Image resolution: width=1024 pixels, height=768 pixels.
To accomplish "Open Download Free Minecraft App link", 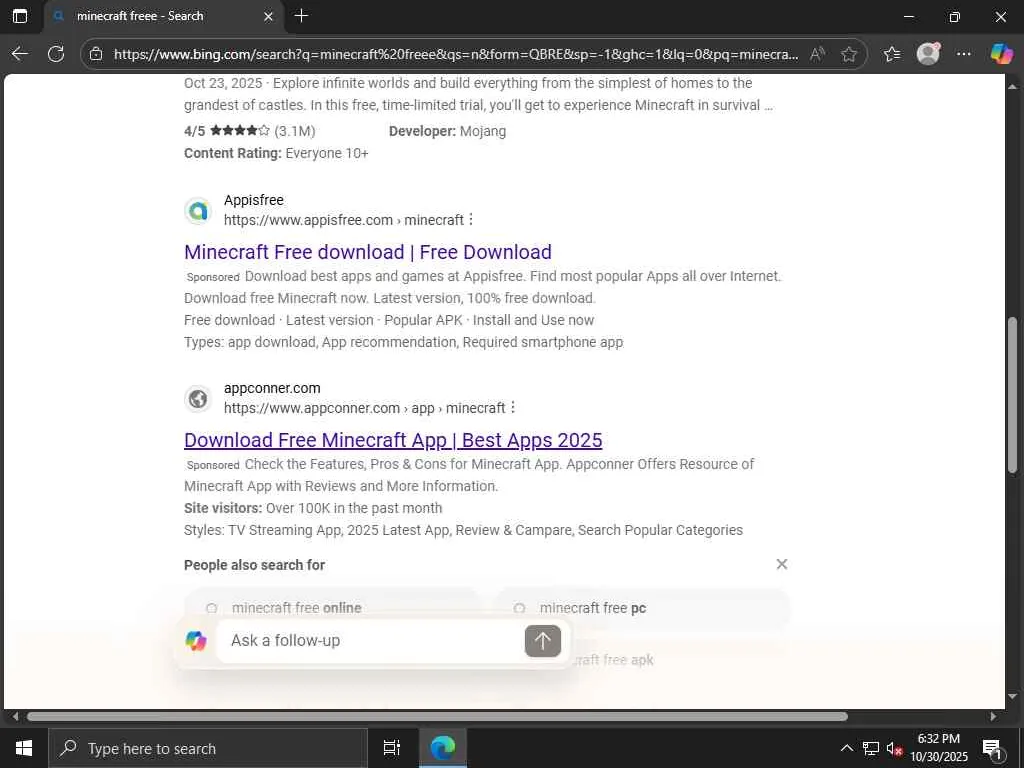I will tap(393, 440).
